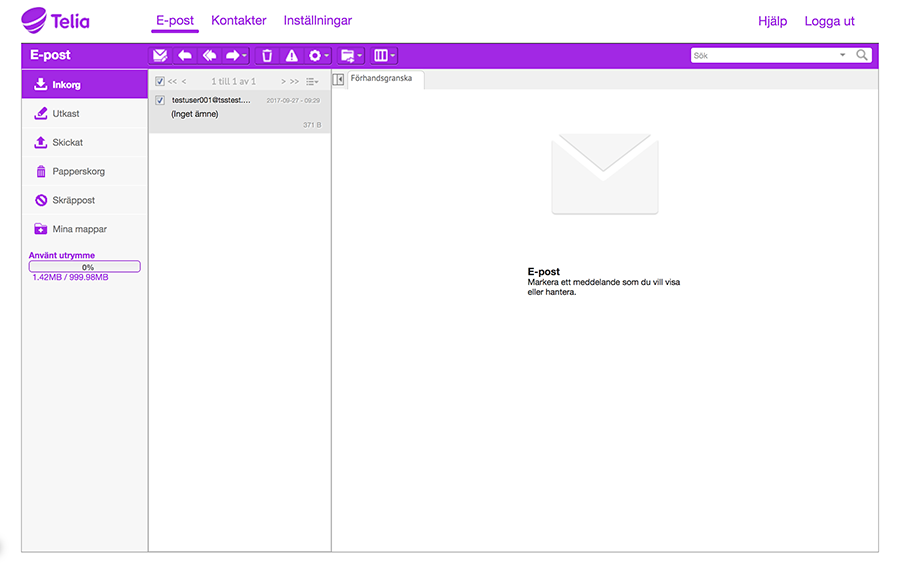Click the forward arrow icon
This screenshot has height=563, width=900.
pos(235,56)
